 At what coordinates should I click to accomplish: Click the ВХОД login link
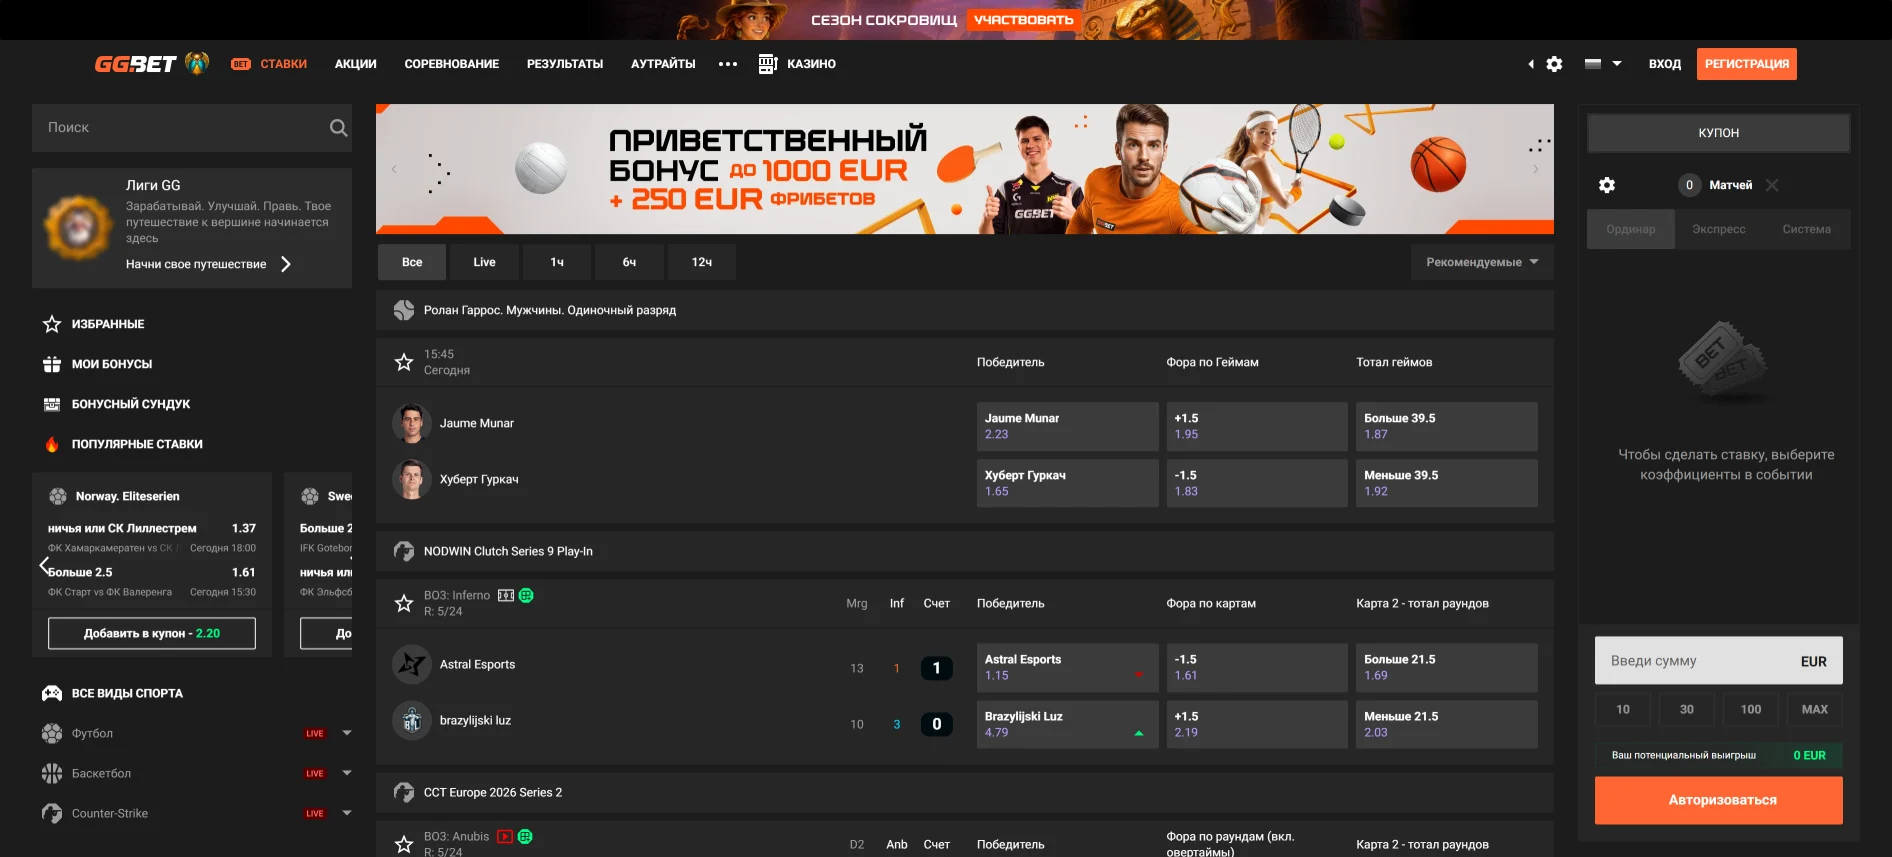point(1665,64)
